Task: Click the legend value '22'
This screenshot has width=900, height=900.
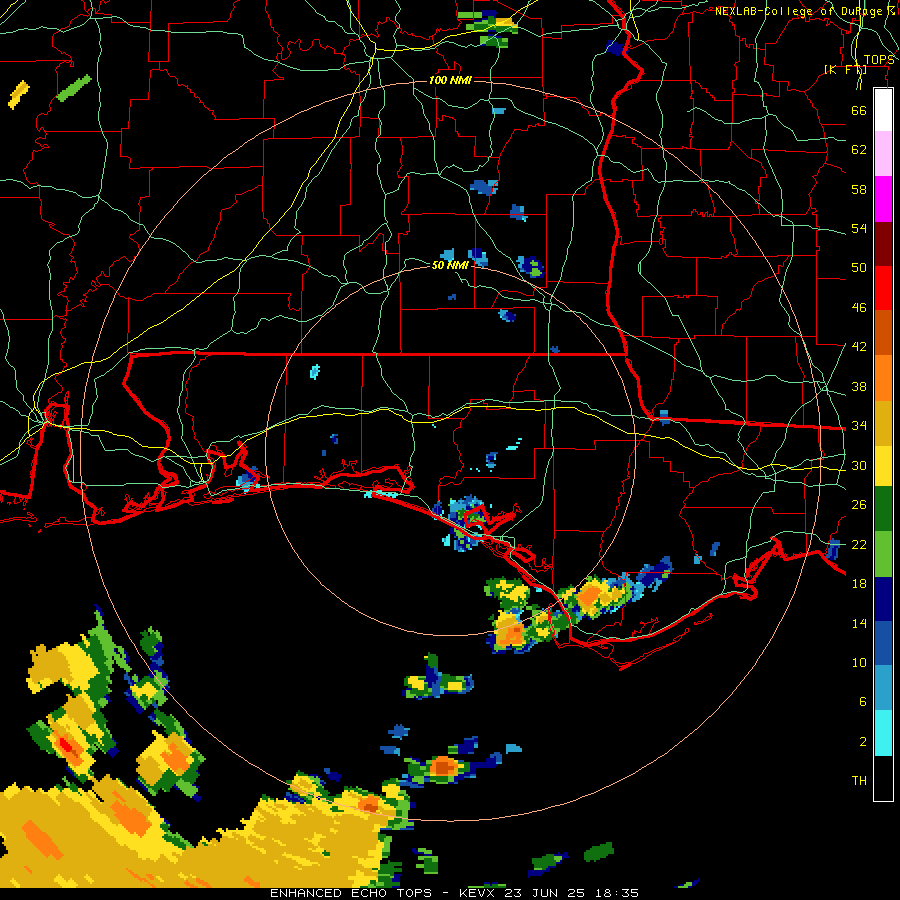Action: 859,544
